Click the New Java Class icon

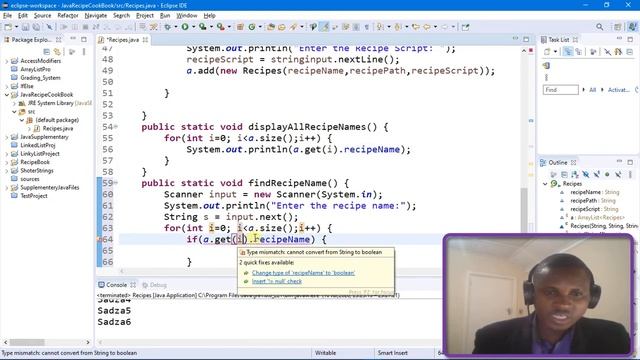tap(252, 27)
